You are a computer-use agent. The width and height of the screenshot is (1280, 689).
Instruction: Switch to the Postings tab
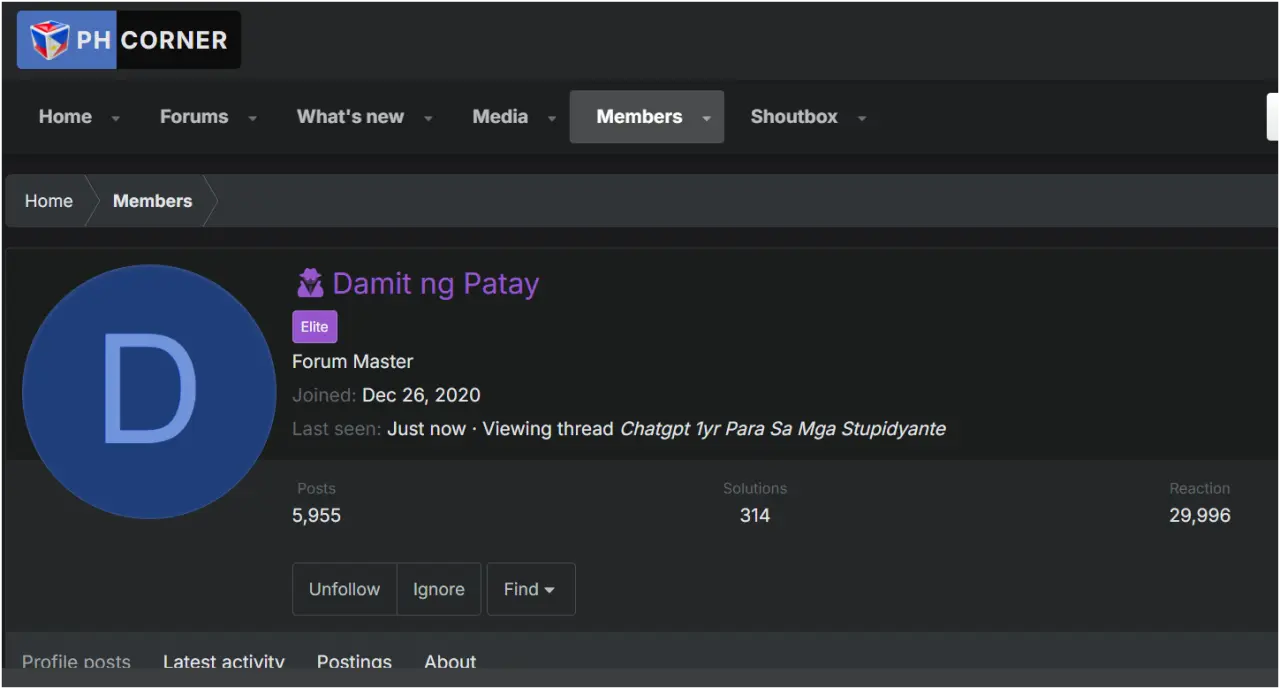click(x=354, y=662)
